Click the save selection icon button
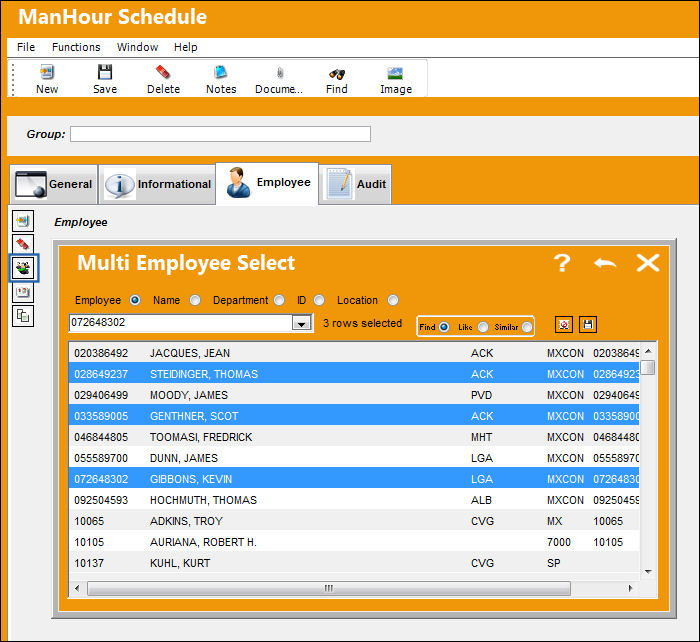 588,325
